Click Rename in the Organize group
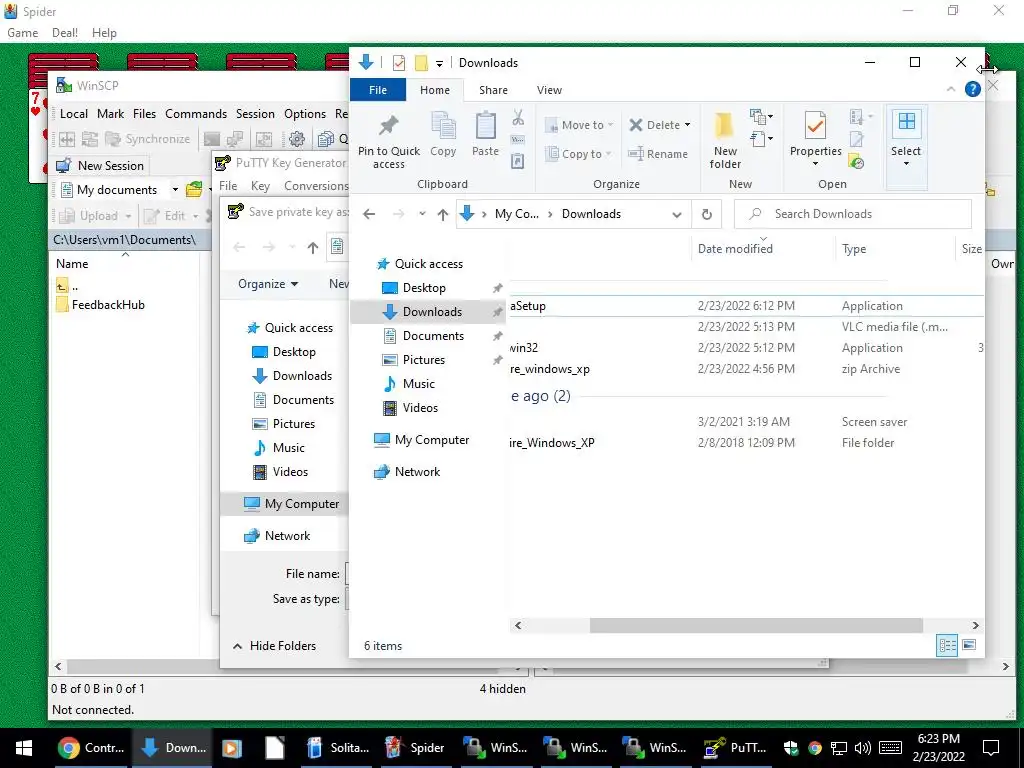 tap(658, 154)
